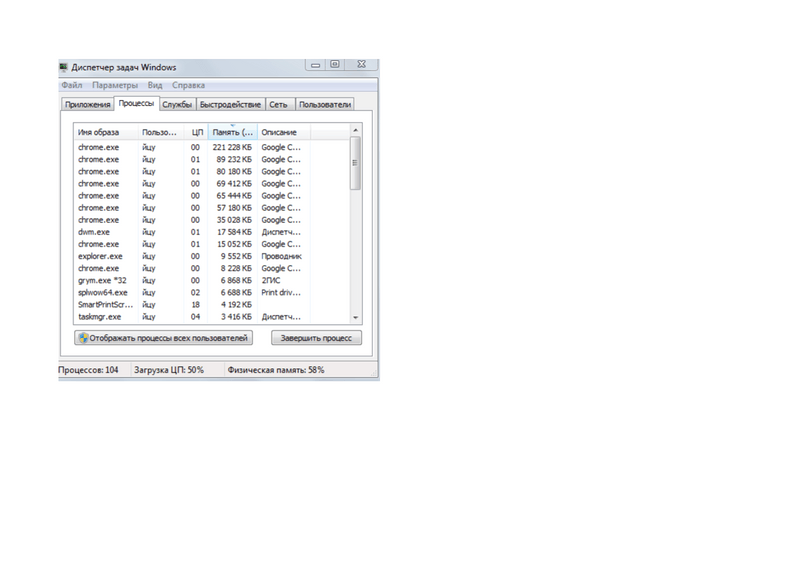Viewport: 800px width, 565px height.
Task: Open the Параметры menu
Action: point(114,86)
